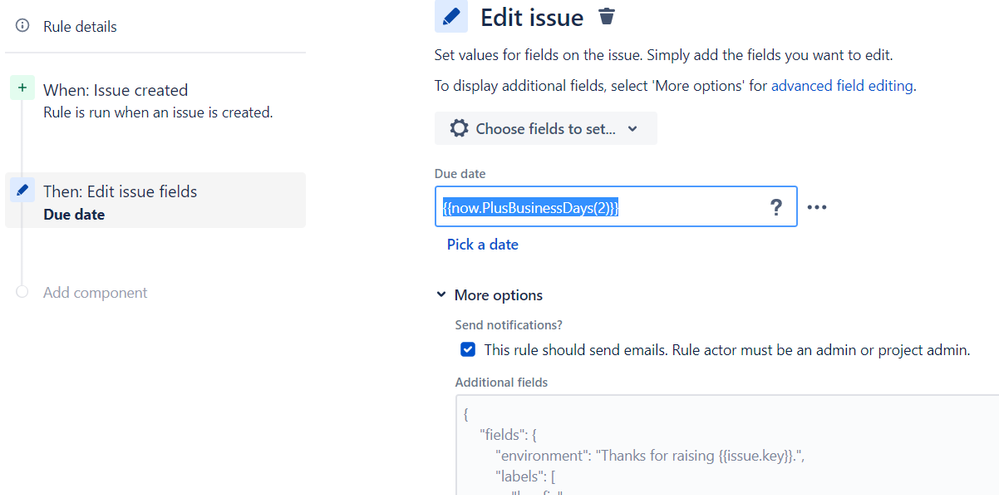The height and width of the screenshot is (495, 999).
Task: Click the question mark help icon
Action: 775,207
